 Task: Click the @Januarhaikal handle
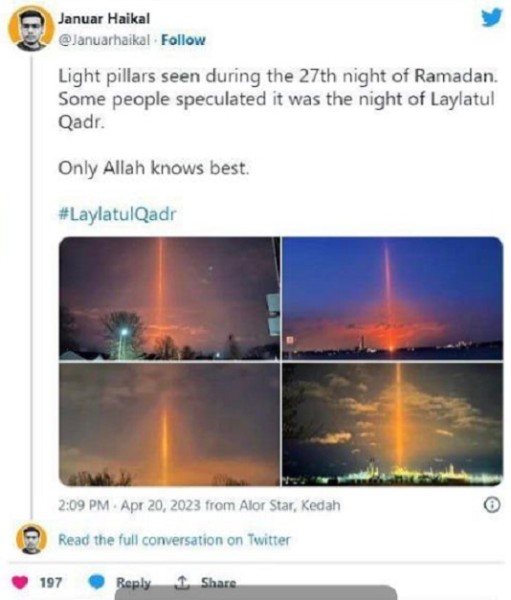pos(104,40)
